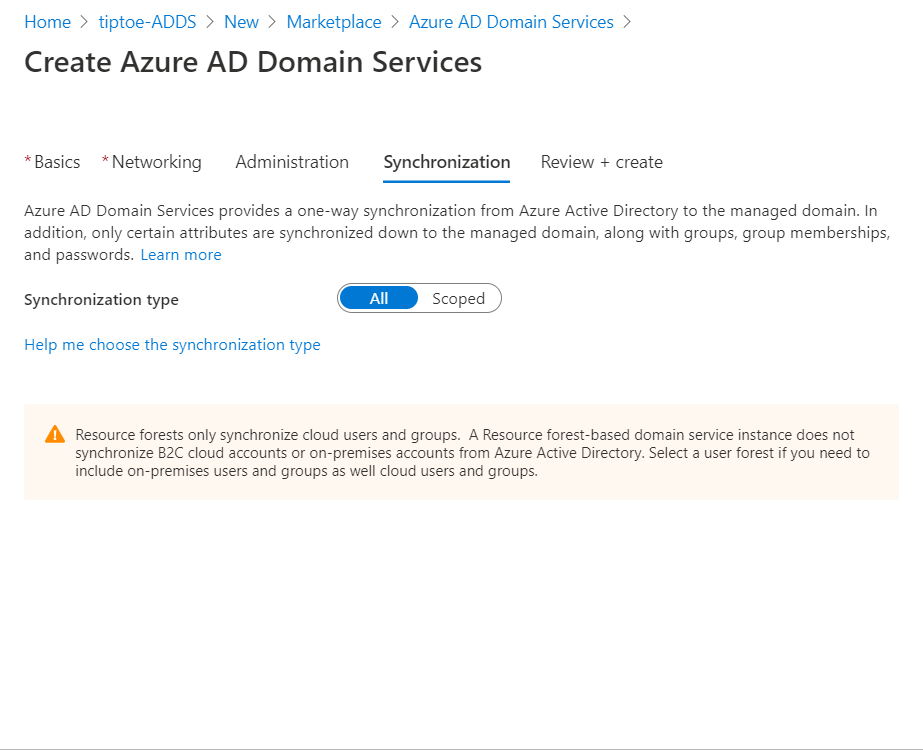This screenshot has width=923, height=750.
Task: Click the one-way synchronization description paragraph
Action: [x=457, y=233]
